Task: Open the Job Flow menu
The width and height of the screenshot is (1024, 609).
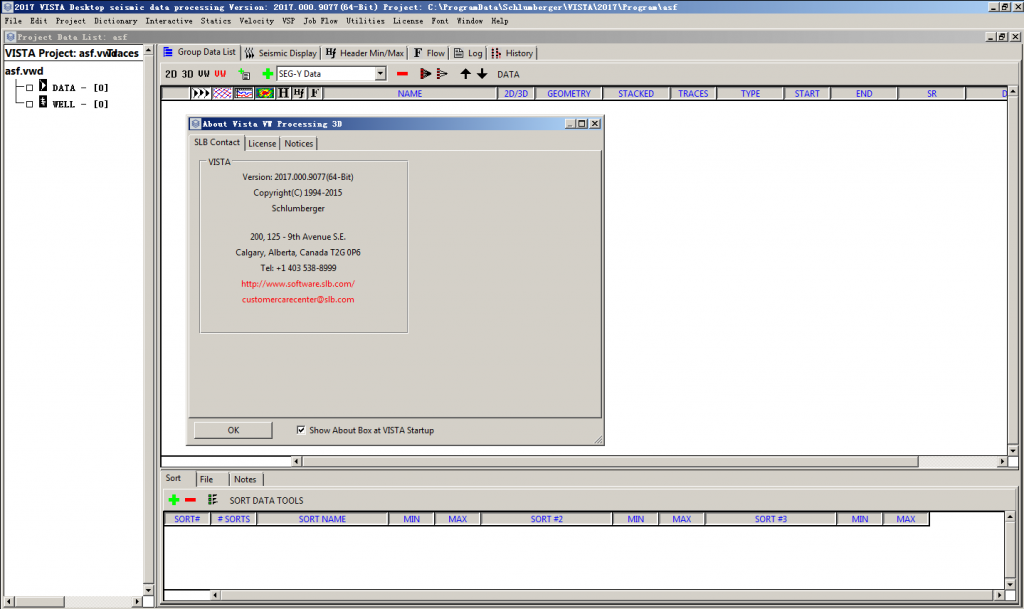Action: click(x=321, y=21)
